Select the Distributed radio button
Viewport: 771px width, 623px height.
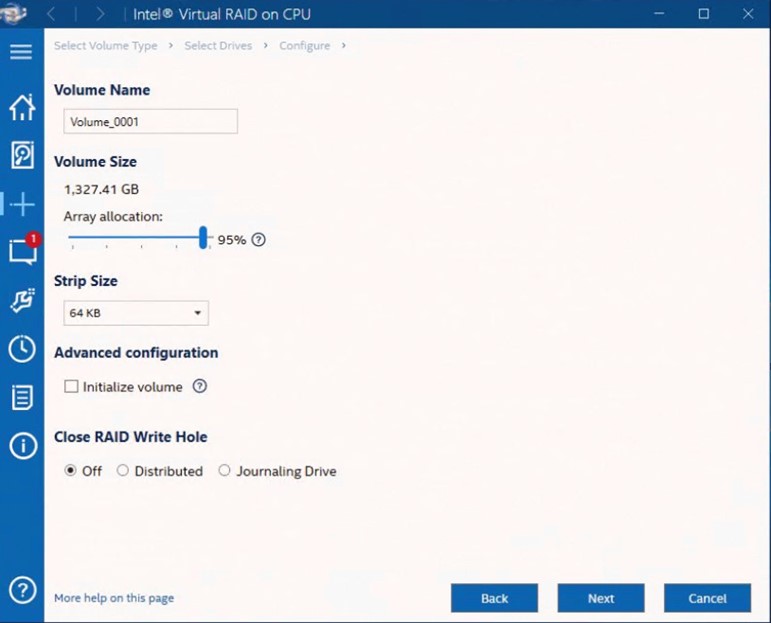pos(122,470)
